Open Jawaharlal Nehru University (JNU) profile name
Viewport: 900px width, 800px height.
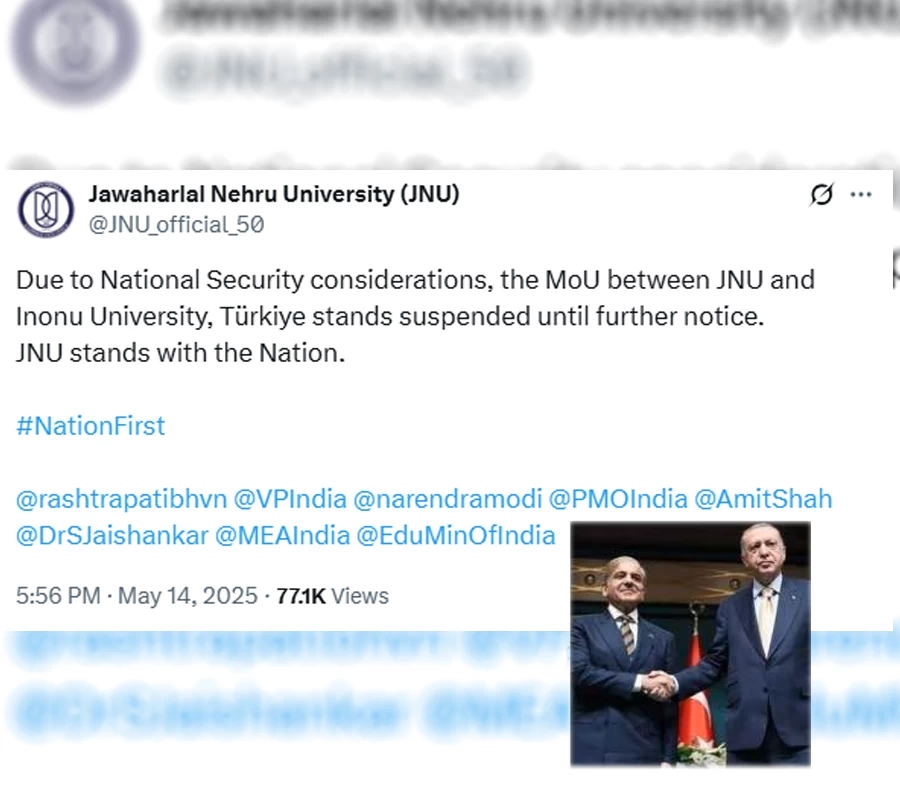tap(274, 195)
